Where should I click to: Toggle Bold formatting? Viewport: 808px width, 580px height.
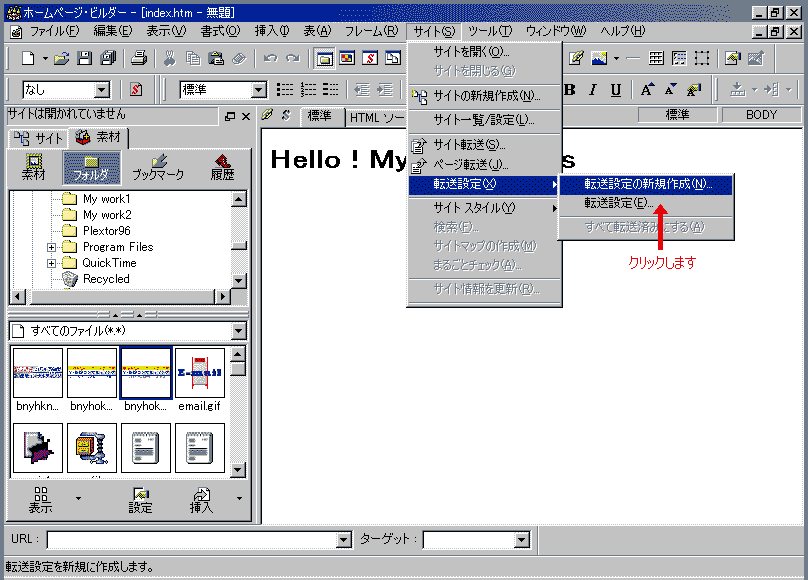[x=570, y=90]
